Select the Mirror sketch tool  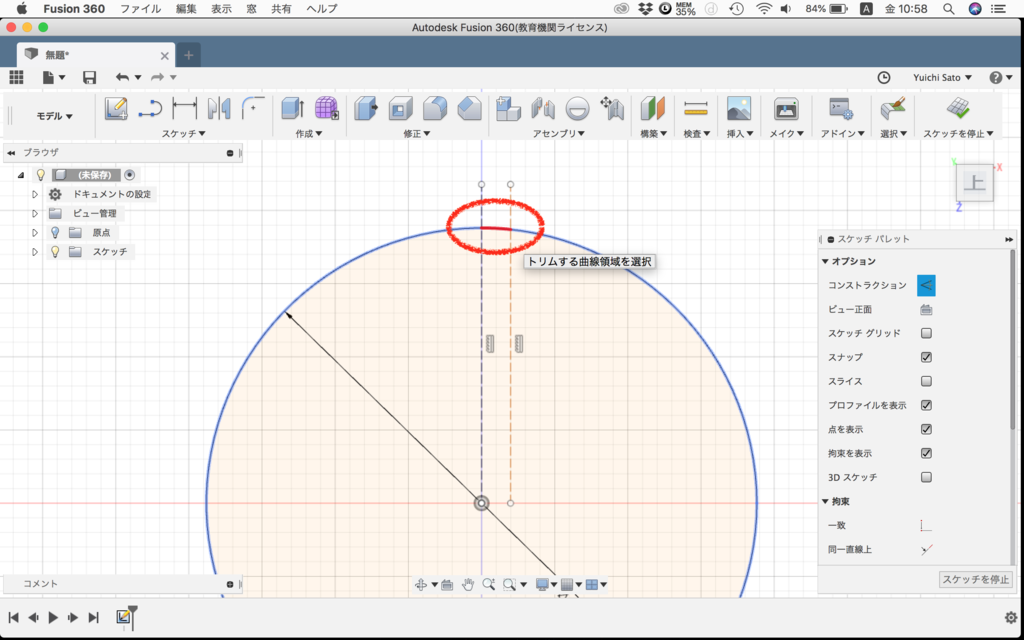[219, 108]
